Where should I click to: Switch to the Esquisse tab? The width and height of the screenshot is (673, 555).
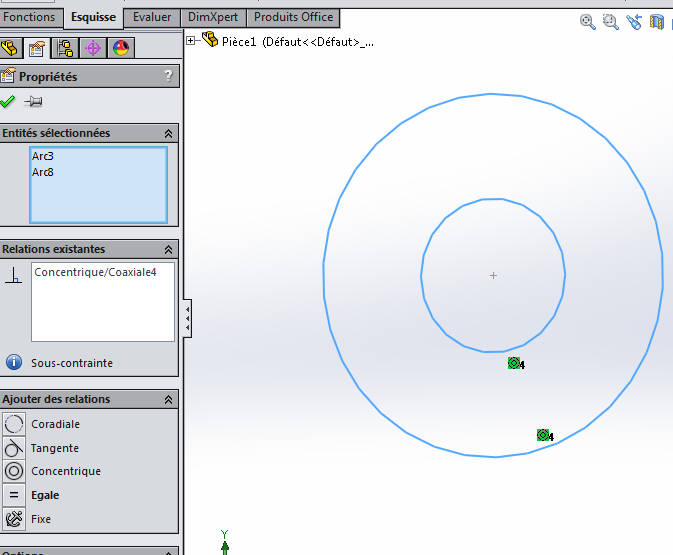(94, 18)
